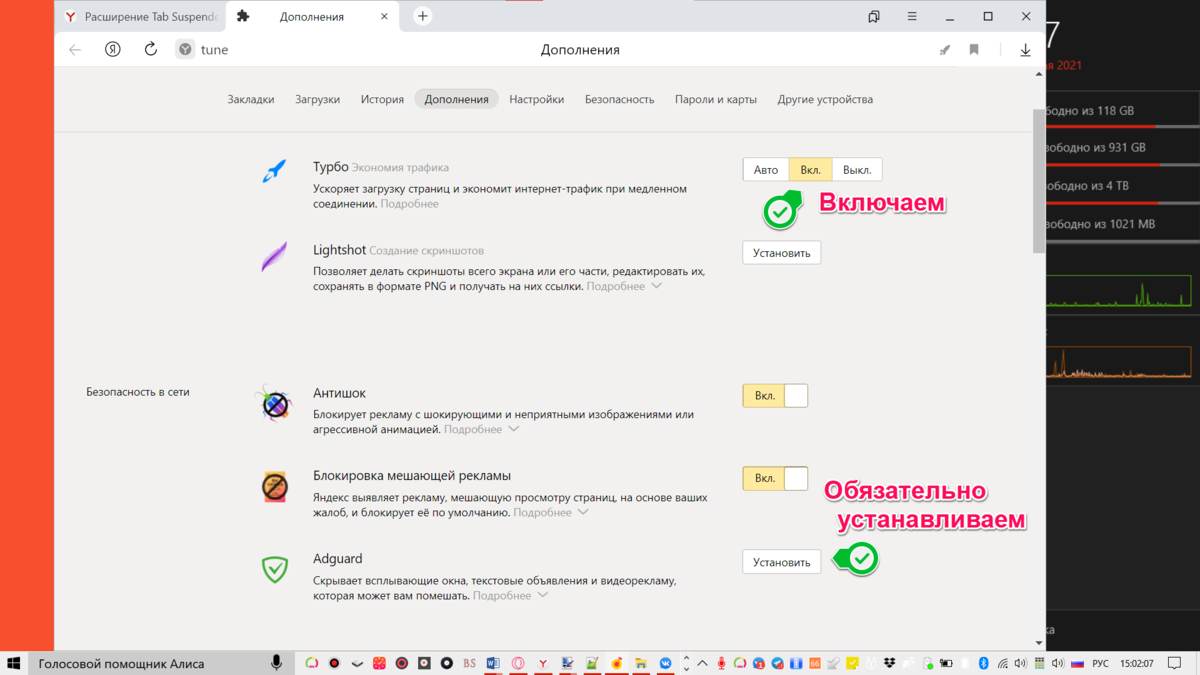
Task: Expand Антишок Подробнее chevron
Action: 513,429
